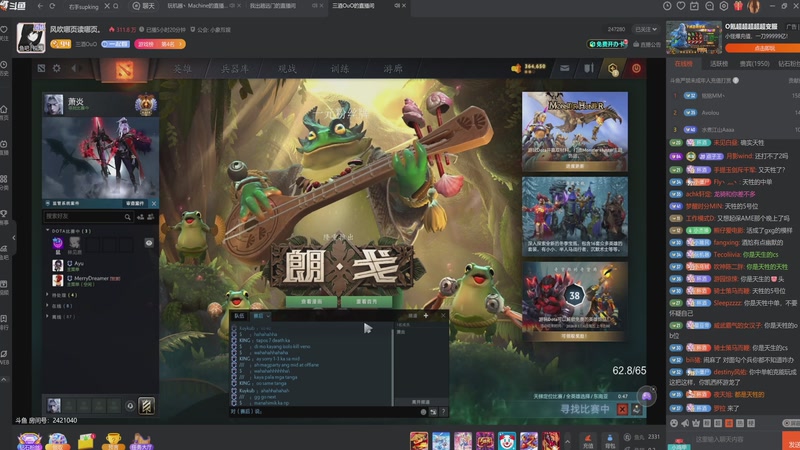Open the chat channel tab dropdown arrow

(268, 316)
